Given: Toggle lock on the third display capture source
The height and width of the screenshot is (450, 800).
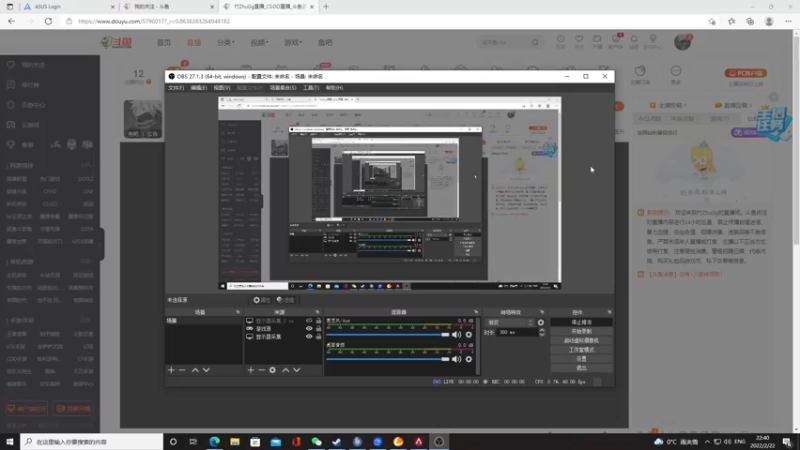Looking at the screenshot, I should point(318,337).
